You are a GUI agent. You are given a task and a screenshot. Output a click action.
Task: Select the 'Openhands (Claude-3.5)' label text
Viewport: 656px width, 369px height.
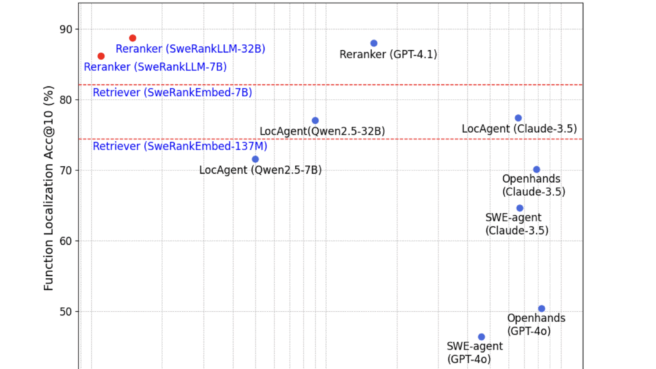coord(534,185)
